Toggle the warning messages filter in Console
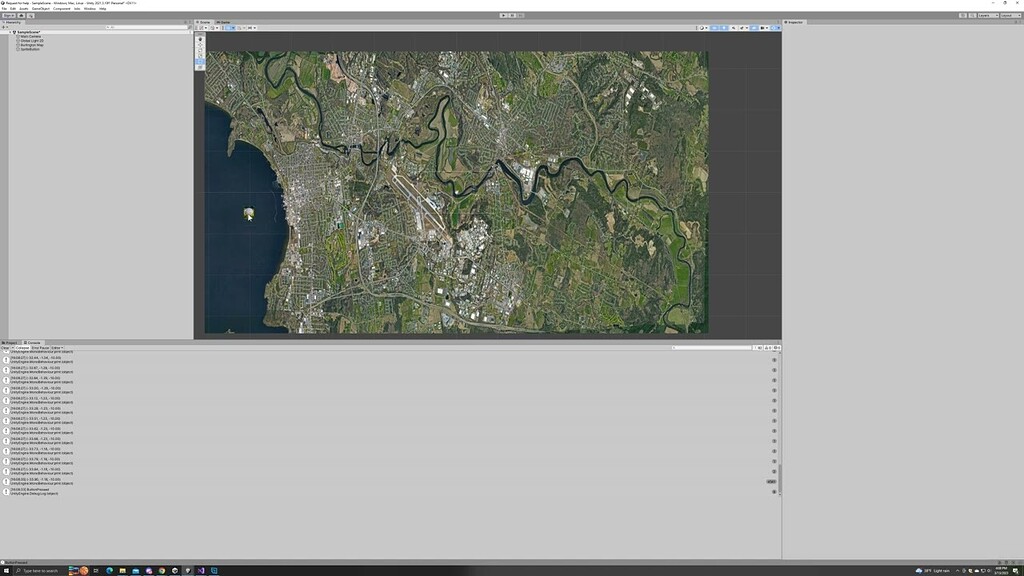 tap(767, 347)
